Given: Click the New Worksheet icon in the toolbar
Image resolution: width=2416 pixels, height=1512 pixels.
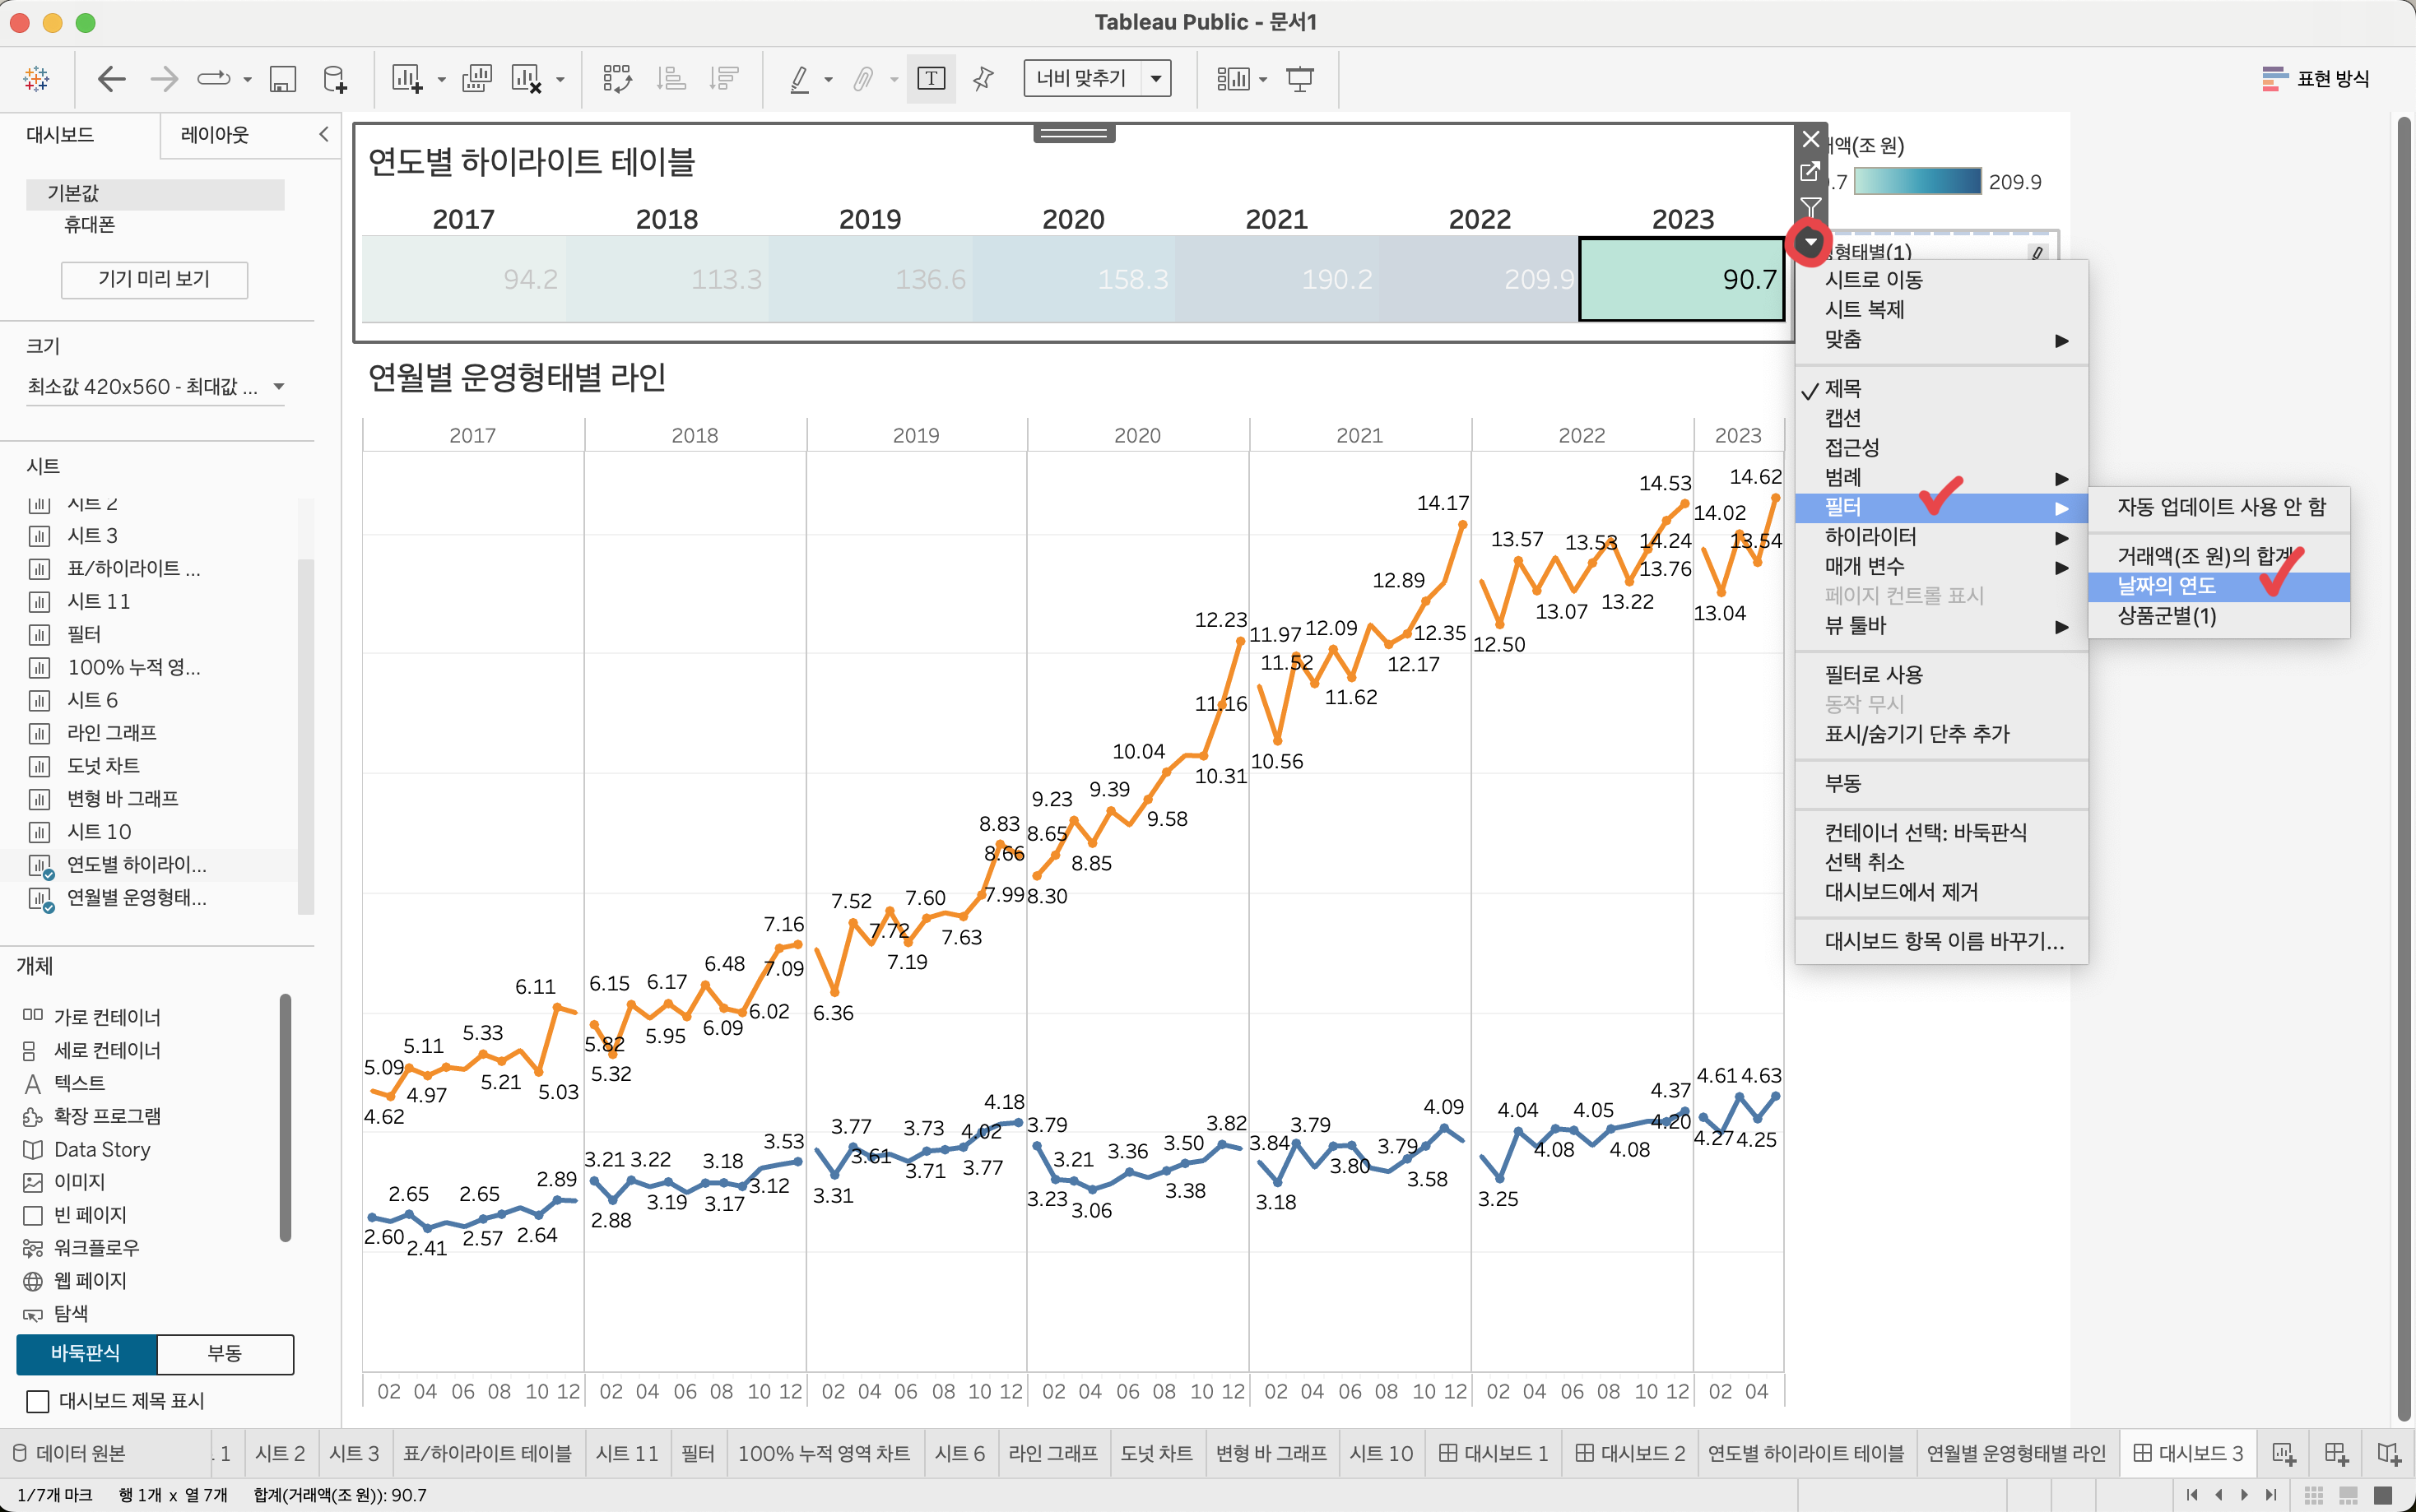Looking at the screenshot, I should (x=406, y=78).
